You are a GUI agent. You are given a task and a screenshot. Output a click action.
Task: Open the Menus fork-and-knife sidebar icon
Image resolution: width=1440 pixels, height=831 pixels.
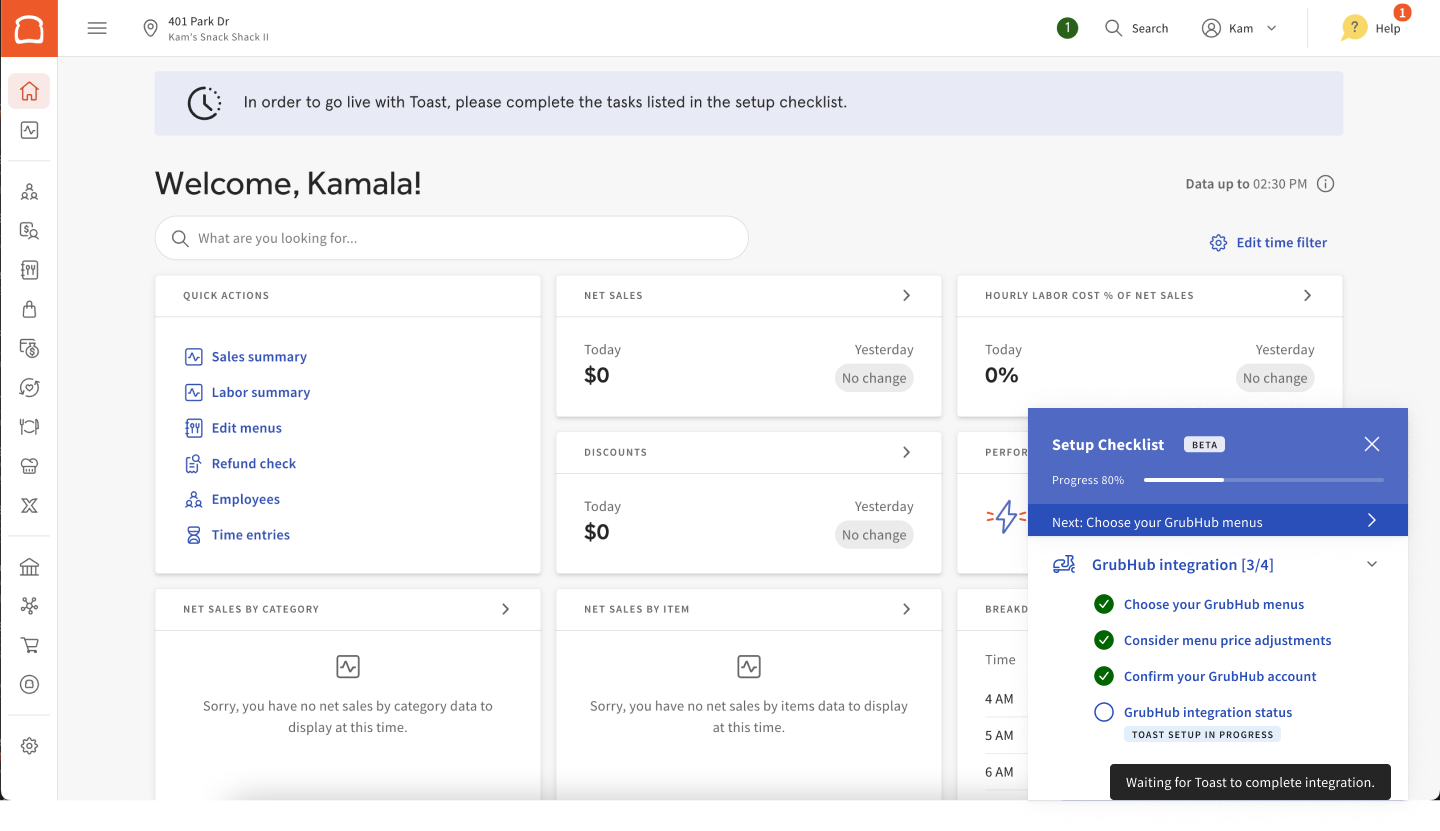pos(29,270)
